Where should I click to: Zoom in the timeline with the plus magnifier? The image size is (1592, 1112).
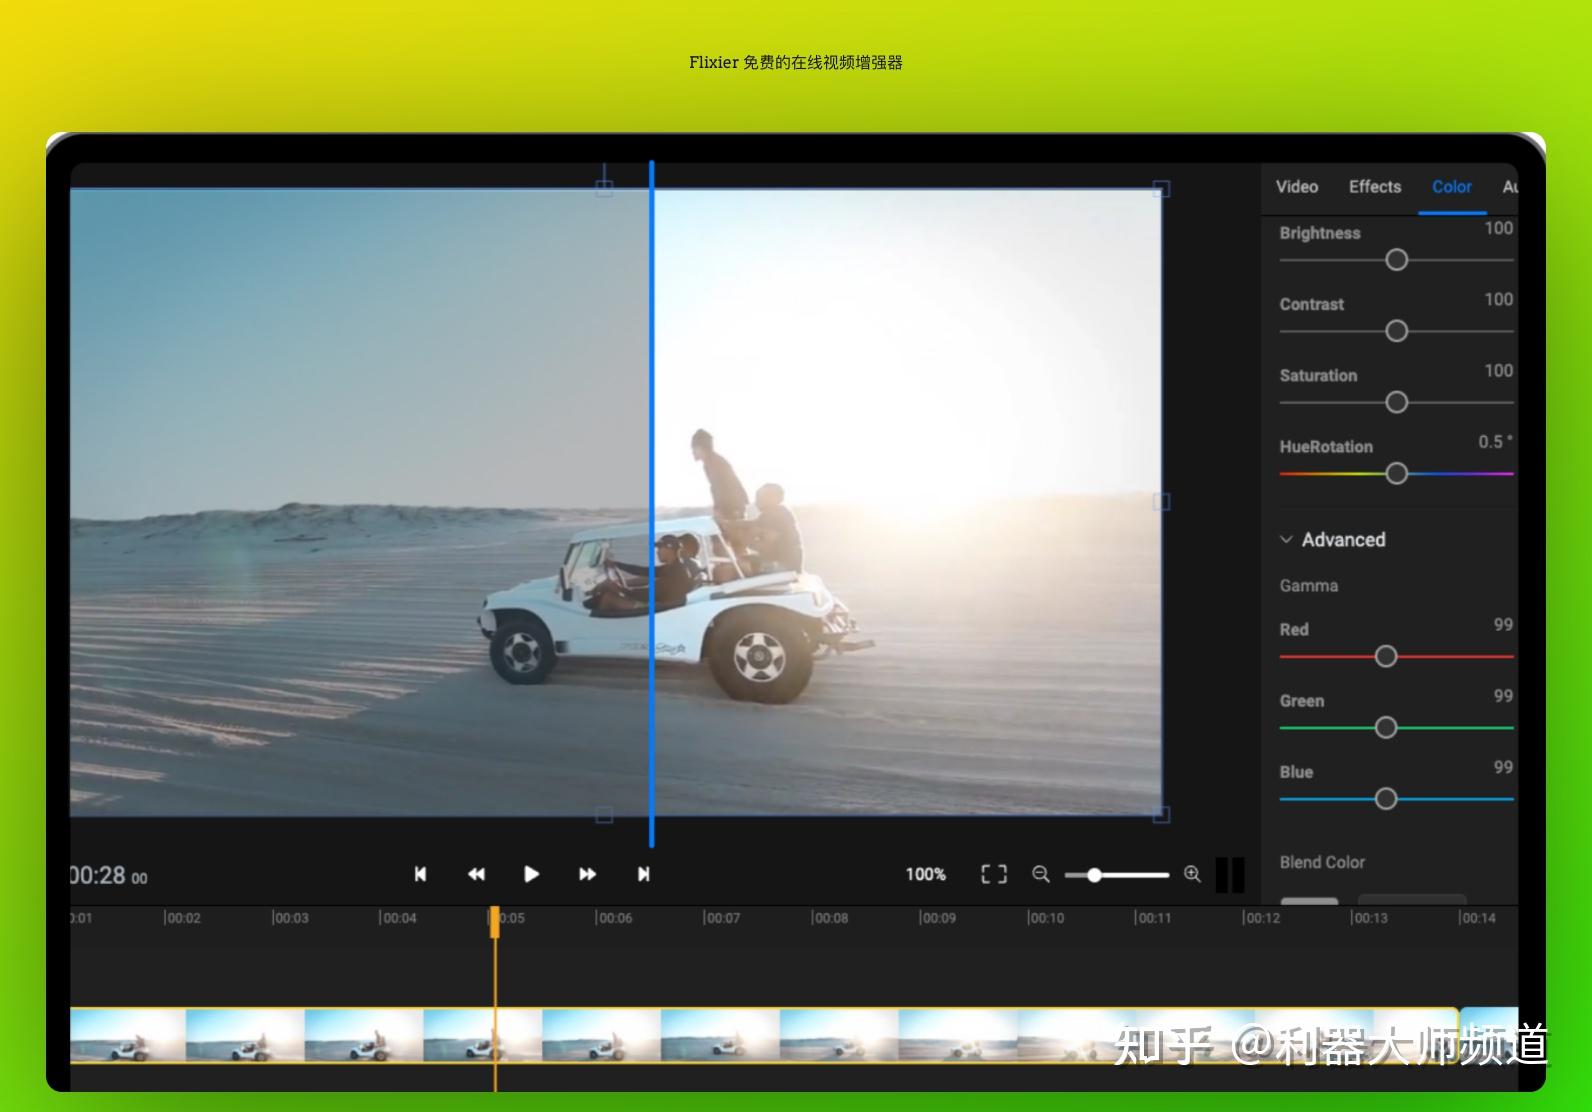click(x=1192, y=874)
